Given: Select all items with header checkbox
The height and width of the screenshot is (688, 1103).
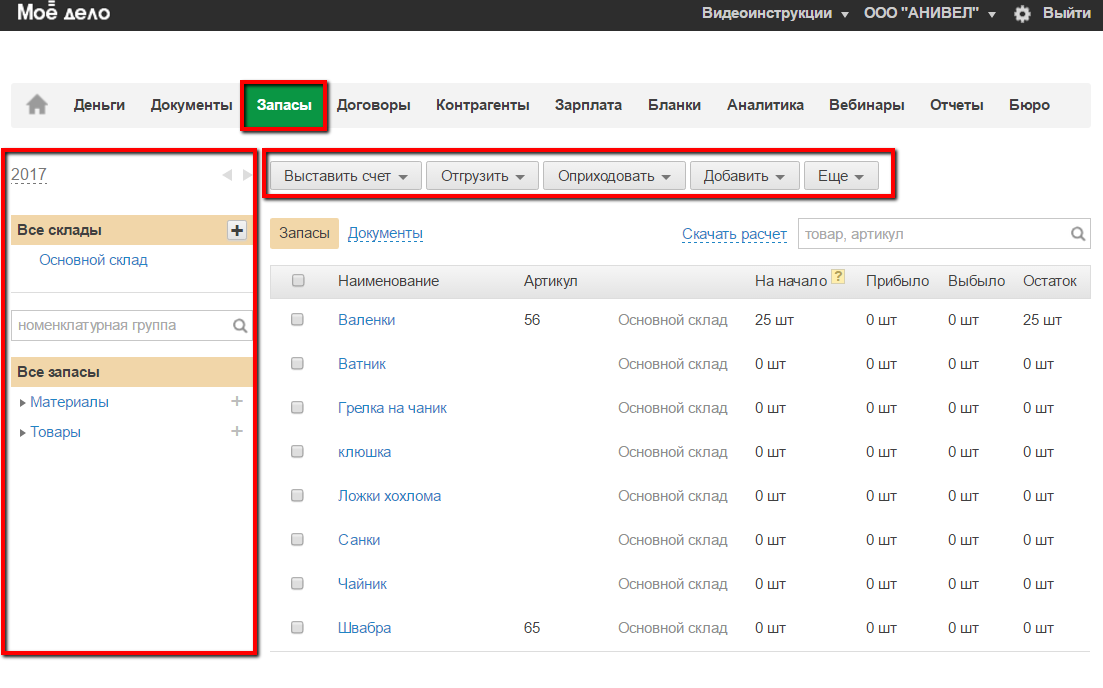Looking at the screenshot, I should tap(298, 281).
